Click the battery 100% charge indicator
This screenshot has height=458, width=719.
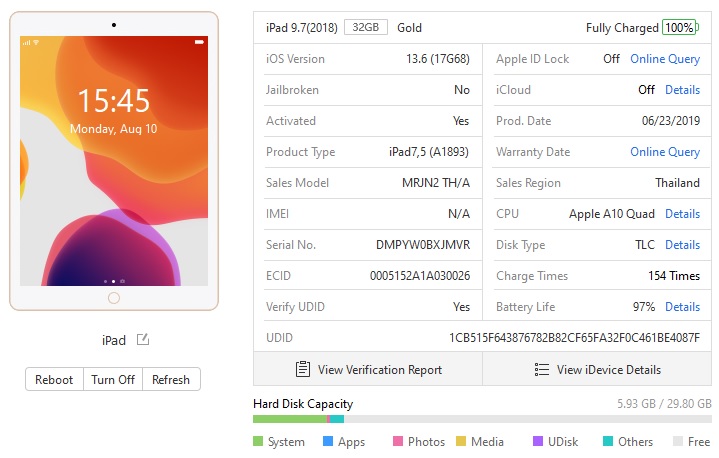(680, 28)
